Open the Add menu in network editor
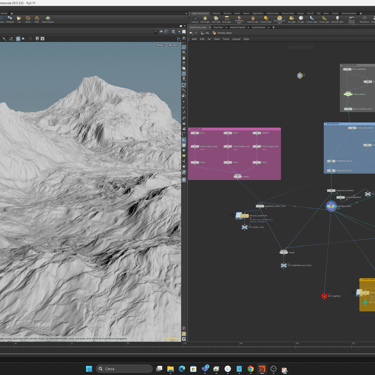 coord(194,39)
